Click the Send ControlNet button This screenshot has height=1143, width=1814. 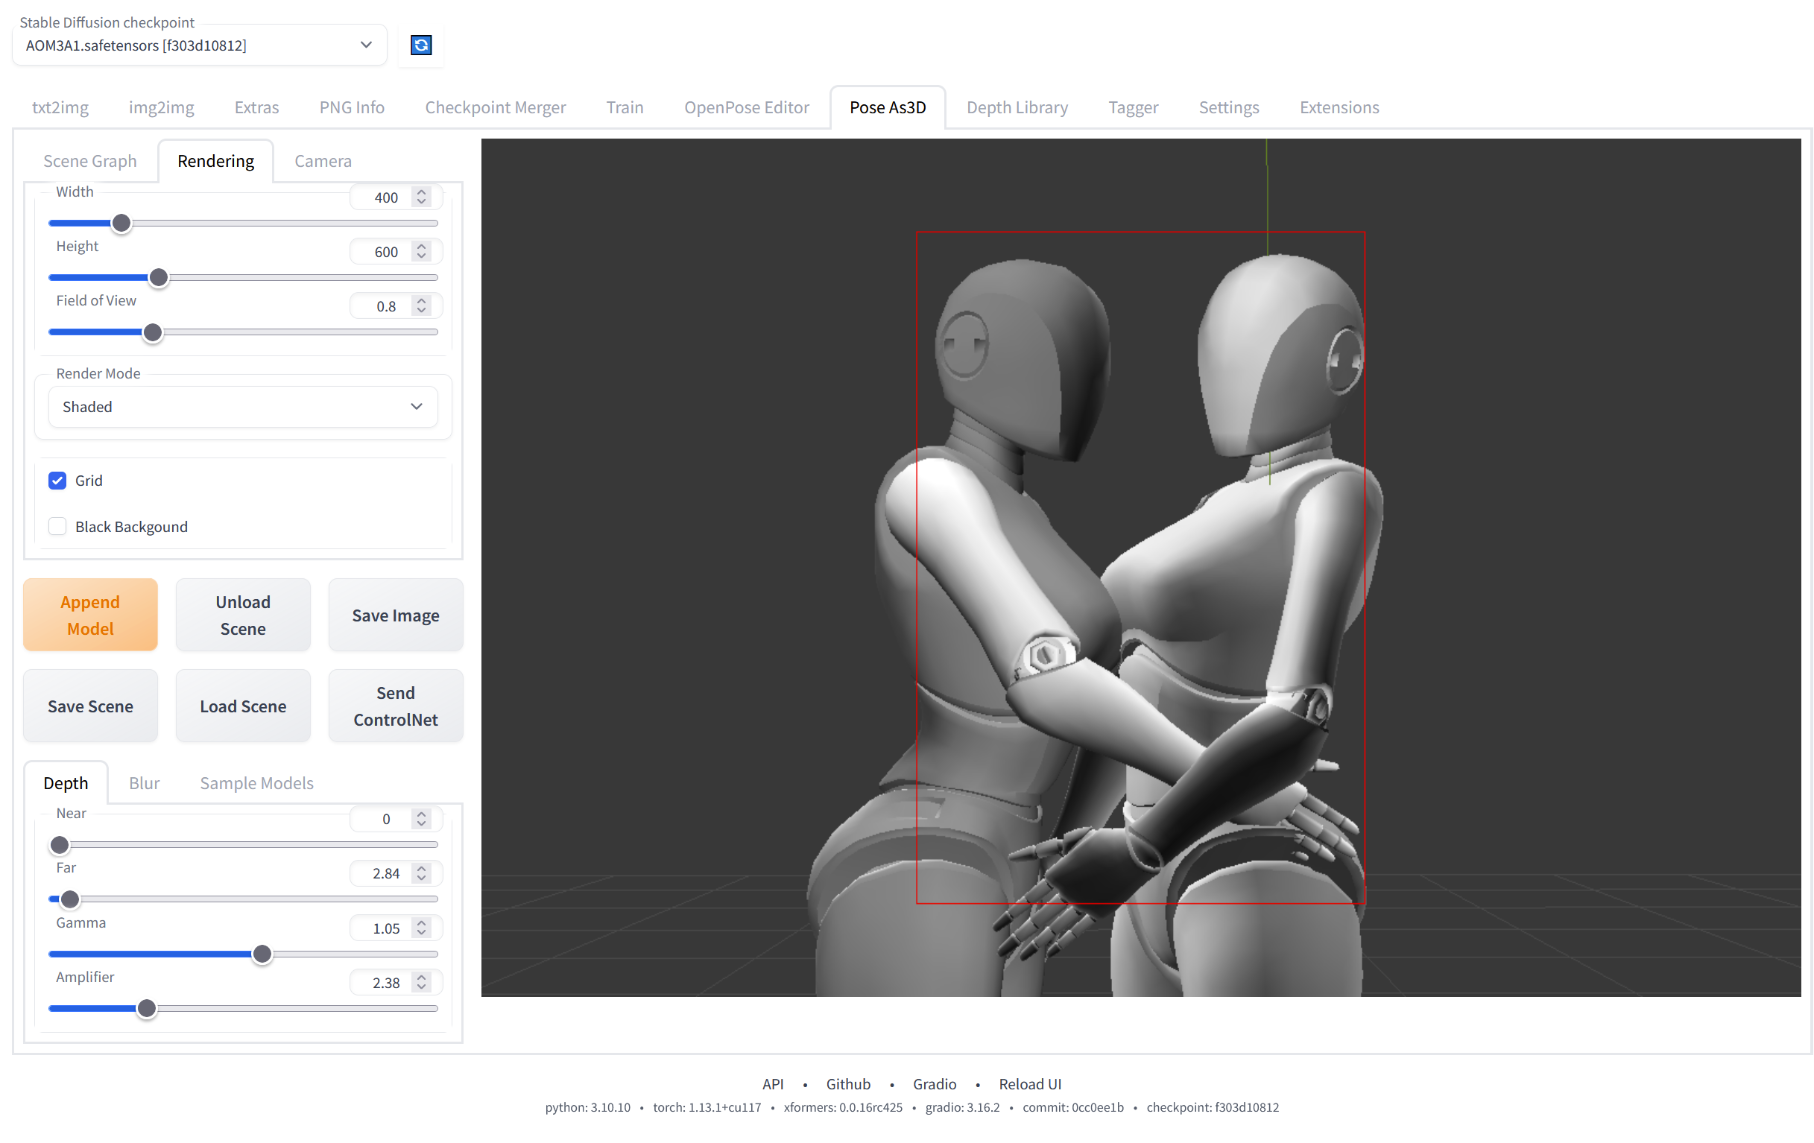click(395, 706)
